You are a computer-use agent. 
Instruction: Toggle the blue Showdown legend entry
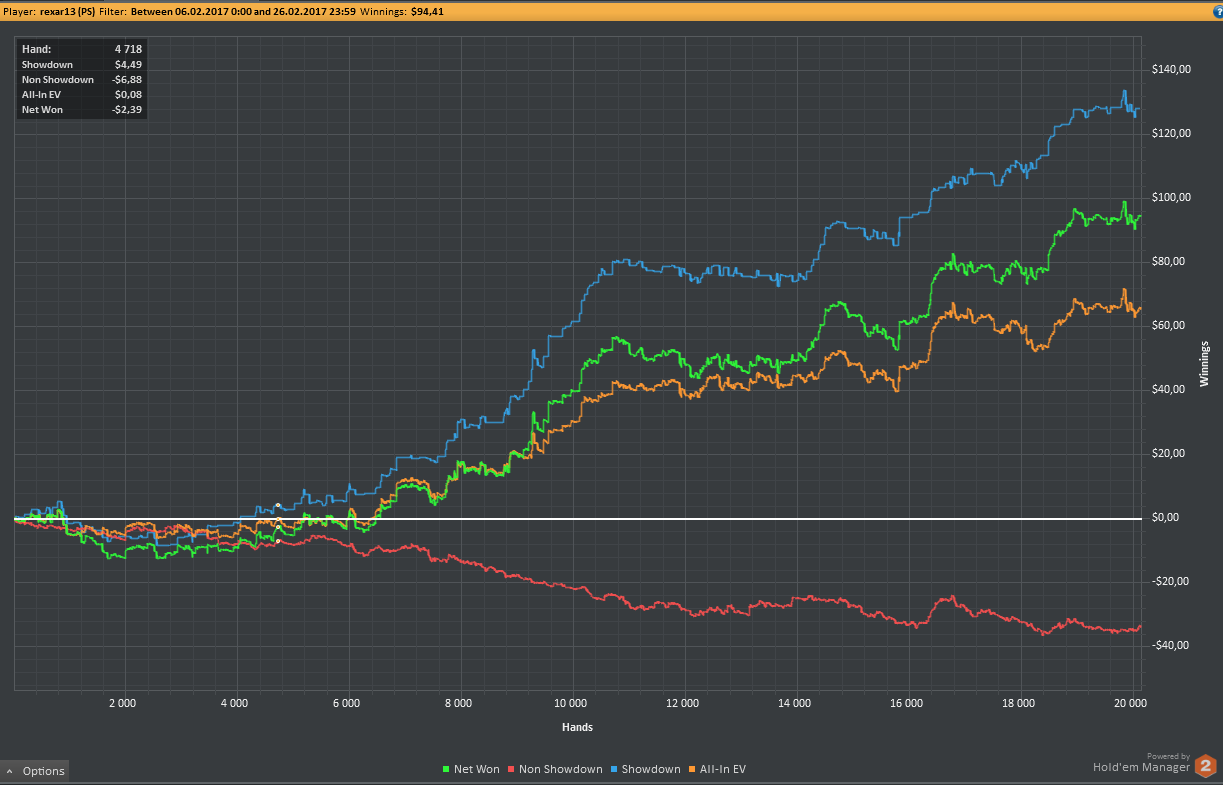(646, 769)
